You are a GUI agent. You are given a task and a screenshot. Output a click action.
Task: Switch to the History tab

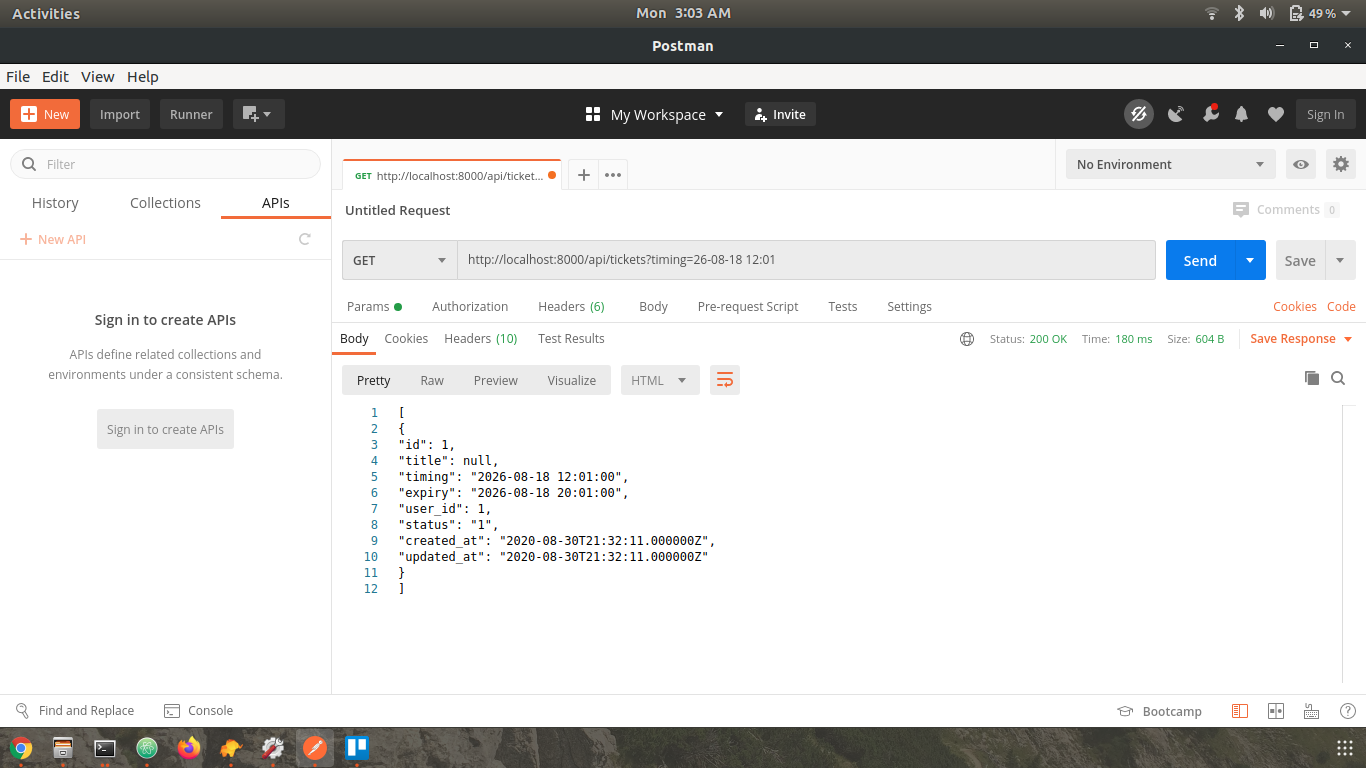click(x=55, y=202)
